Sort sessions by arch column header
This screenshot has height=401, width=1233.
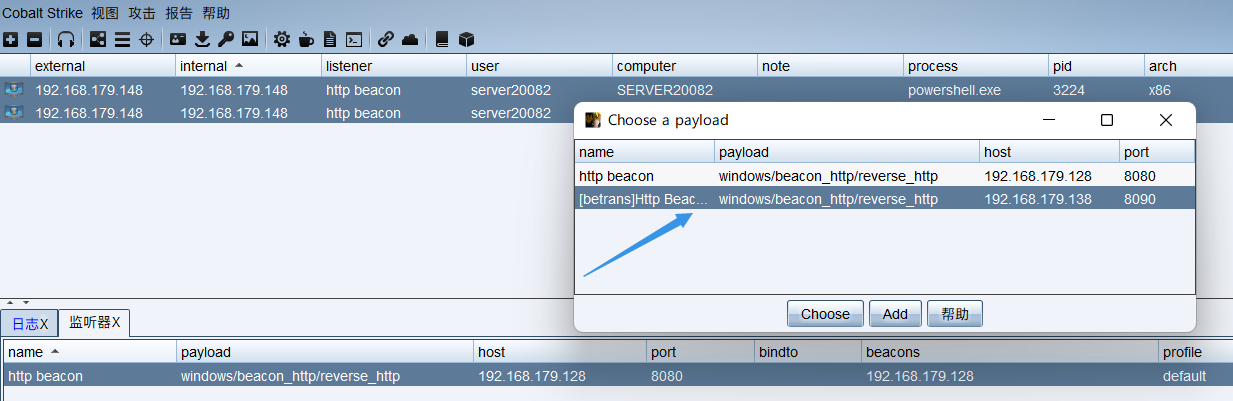click(x=1189, y=66)
